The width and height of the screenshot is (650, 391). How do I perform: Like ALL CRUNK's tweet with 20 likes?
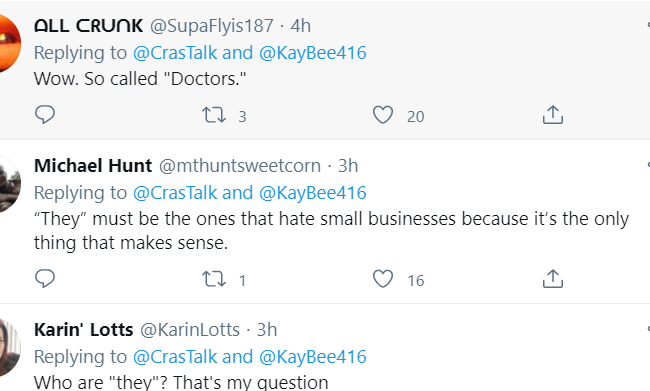tap(383, 115)
